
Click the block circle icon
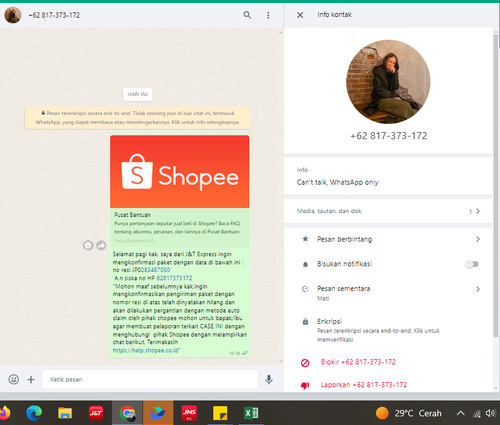tap(305, 363)
